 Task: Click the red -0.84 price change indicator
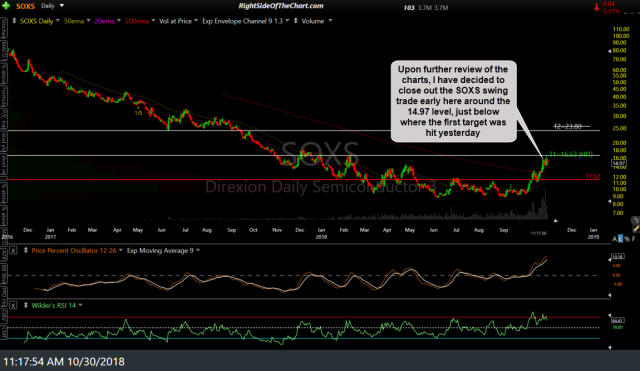[609, 4]
